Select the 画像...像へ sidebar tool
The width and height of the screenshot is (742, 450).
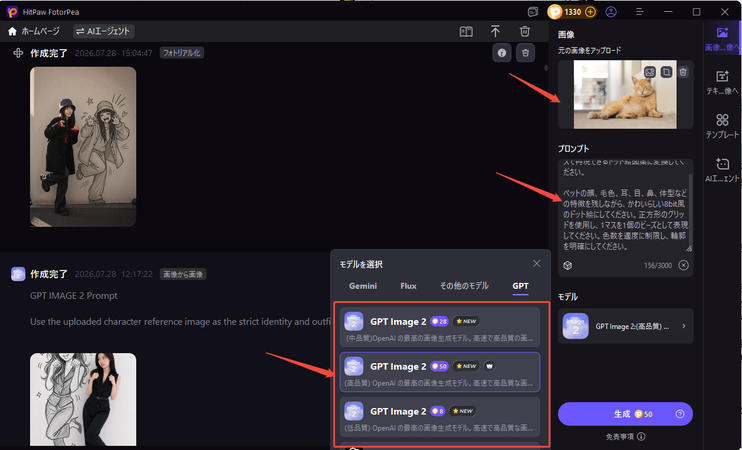(722, 38)
